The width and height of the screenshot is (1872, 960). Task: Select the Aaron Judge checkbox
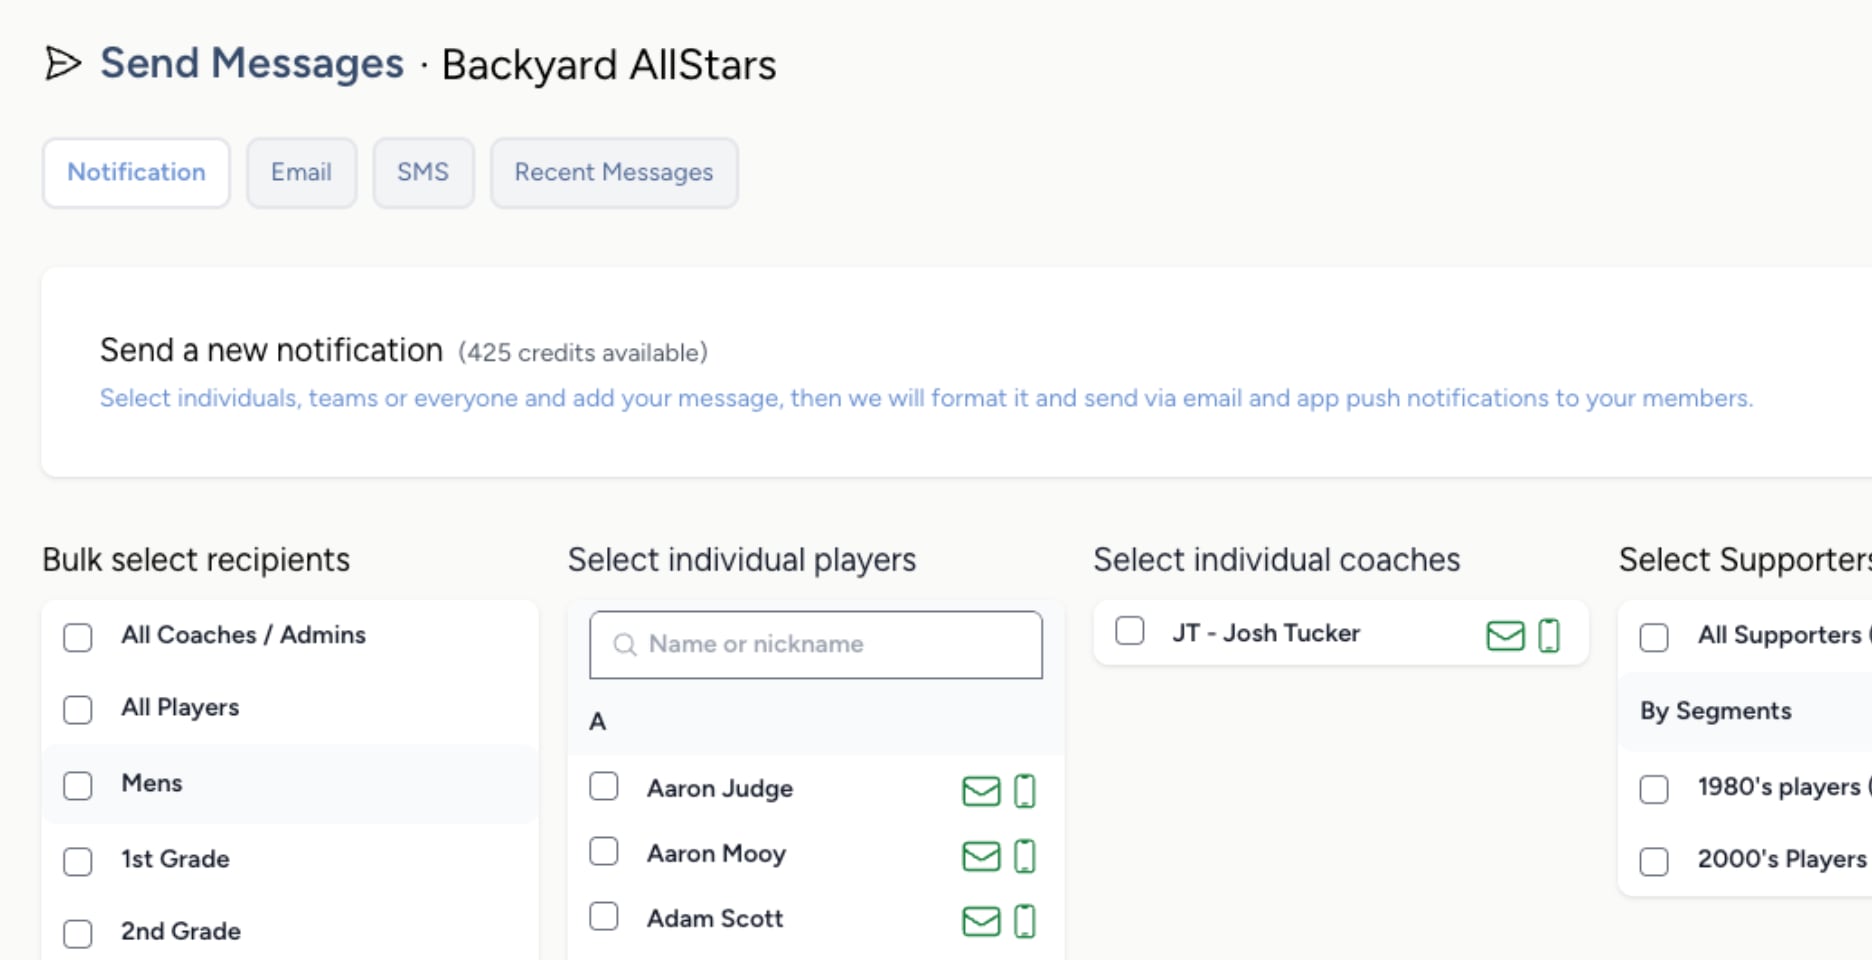point(604,787)
